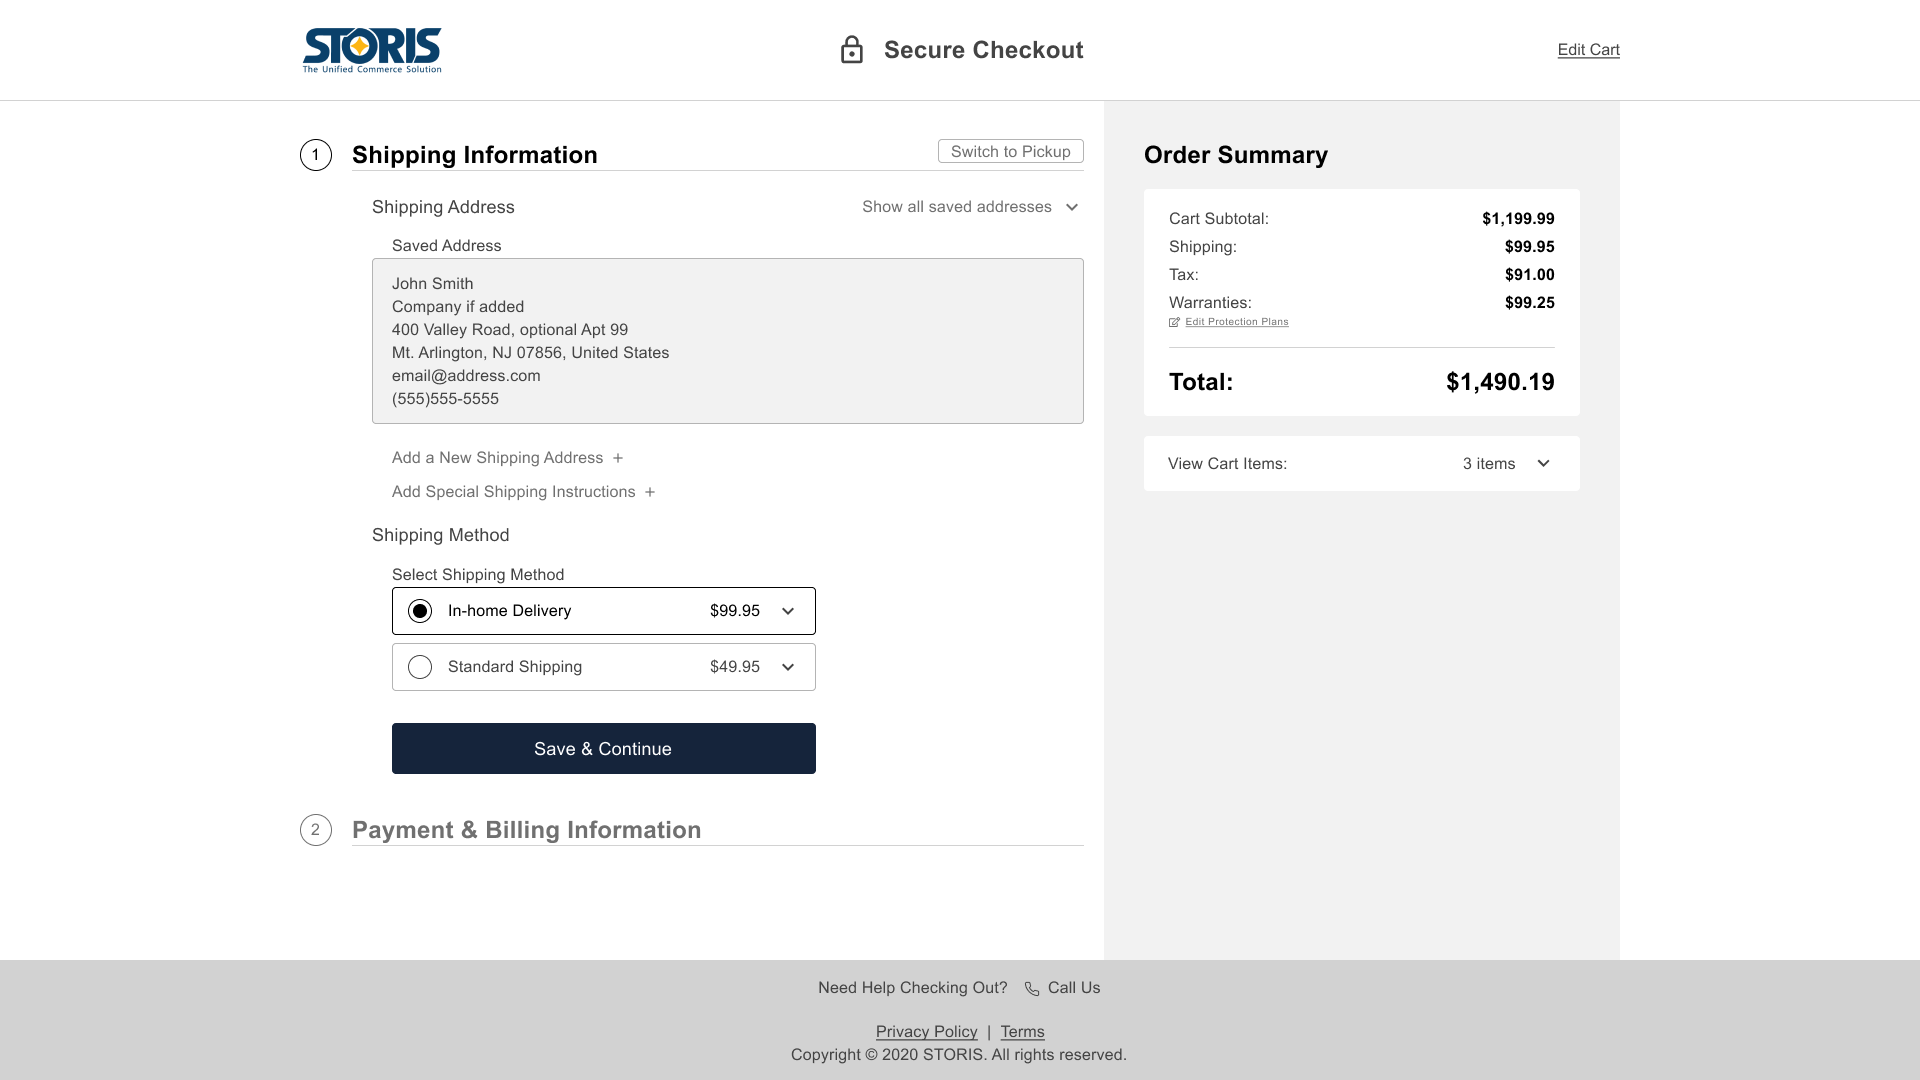Screen dimensions: 1920x1080
Task: Click the phone icon next to Call Us
Action: click(x=1032, y=989)
